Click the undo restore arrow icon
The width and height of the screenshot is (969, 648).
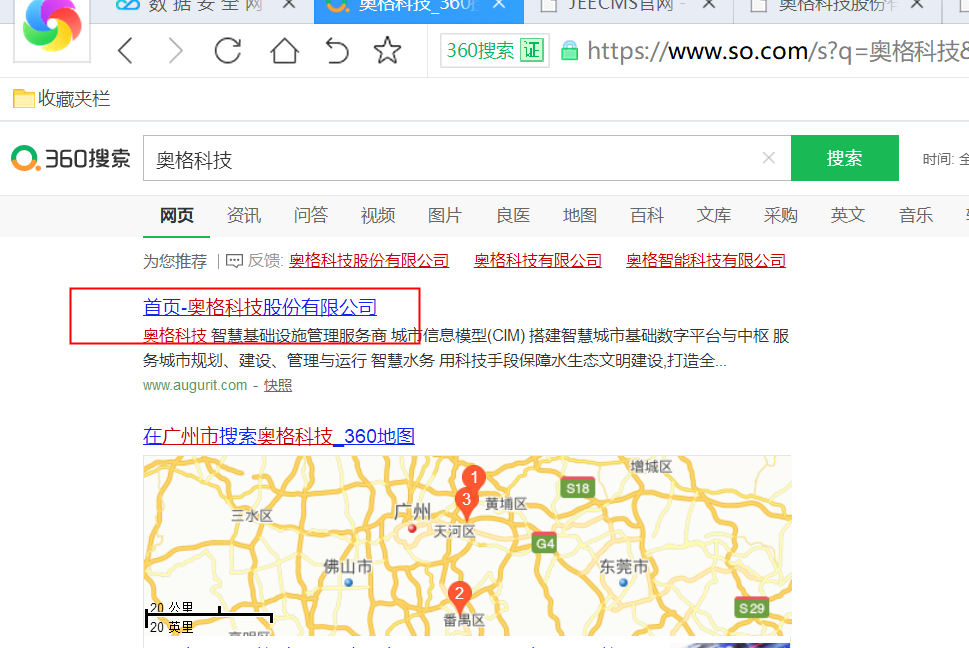(337, 51)
